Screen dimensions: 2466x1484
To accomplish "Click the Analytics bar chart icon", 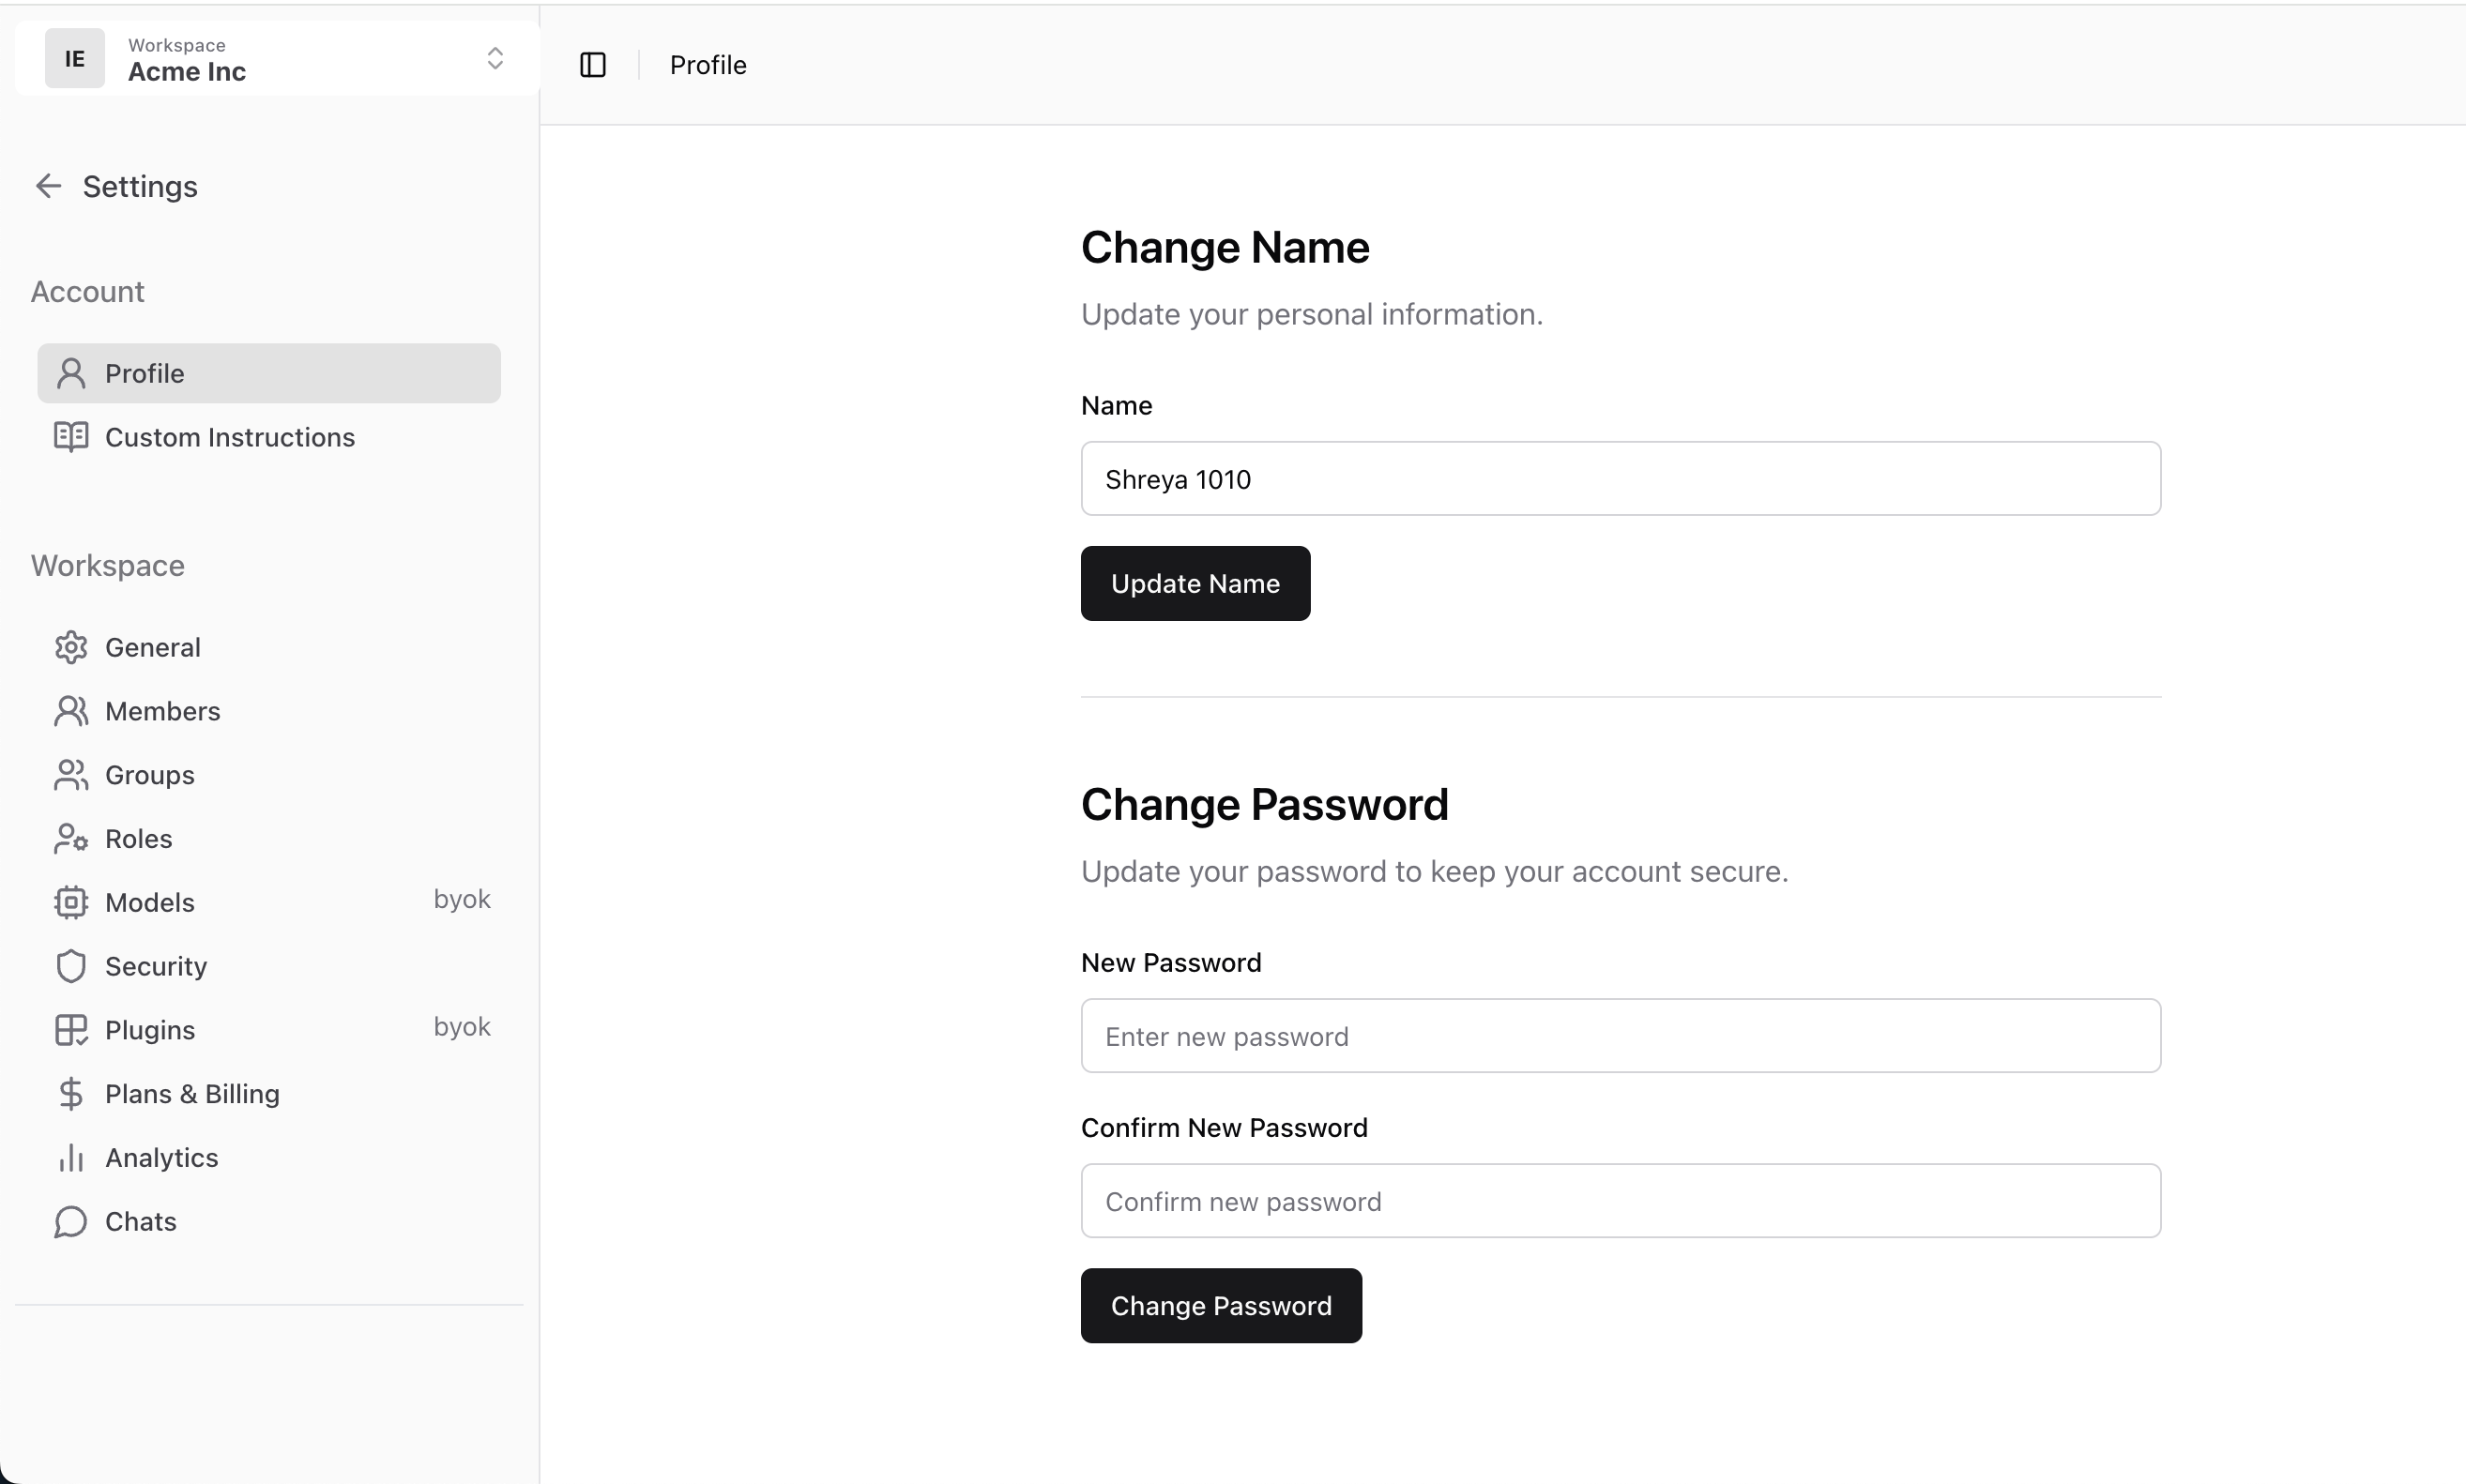I will [x=71, y=1158].
